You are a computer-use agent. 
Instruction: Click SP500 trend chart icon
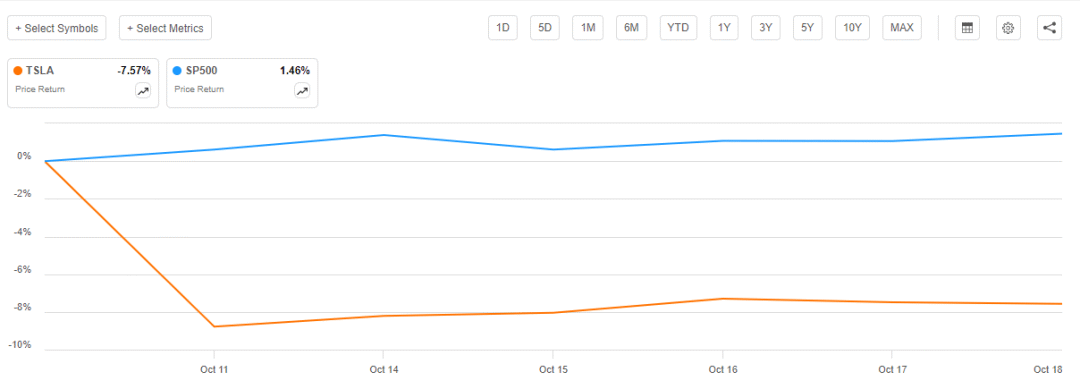(302, 90)
